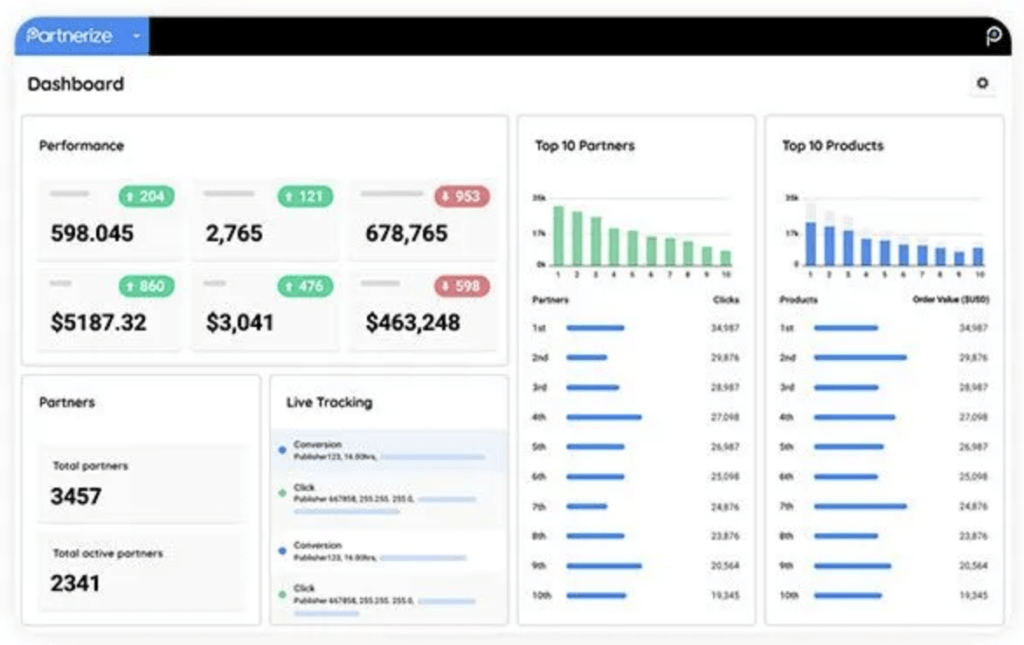Screen dimensions: 1024x645
Task: Toggle the blue Conversion status dot
Action: click(282, 450)
